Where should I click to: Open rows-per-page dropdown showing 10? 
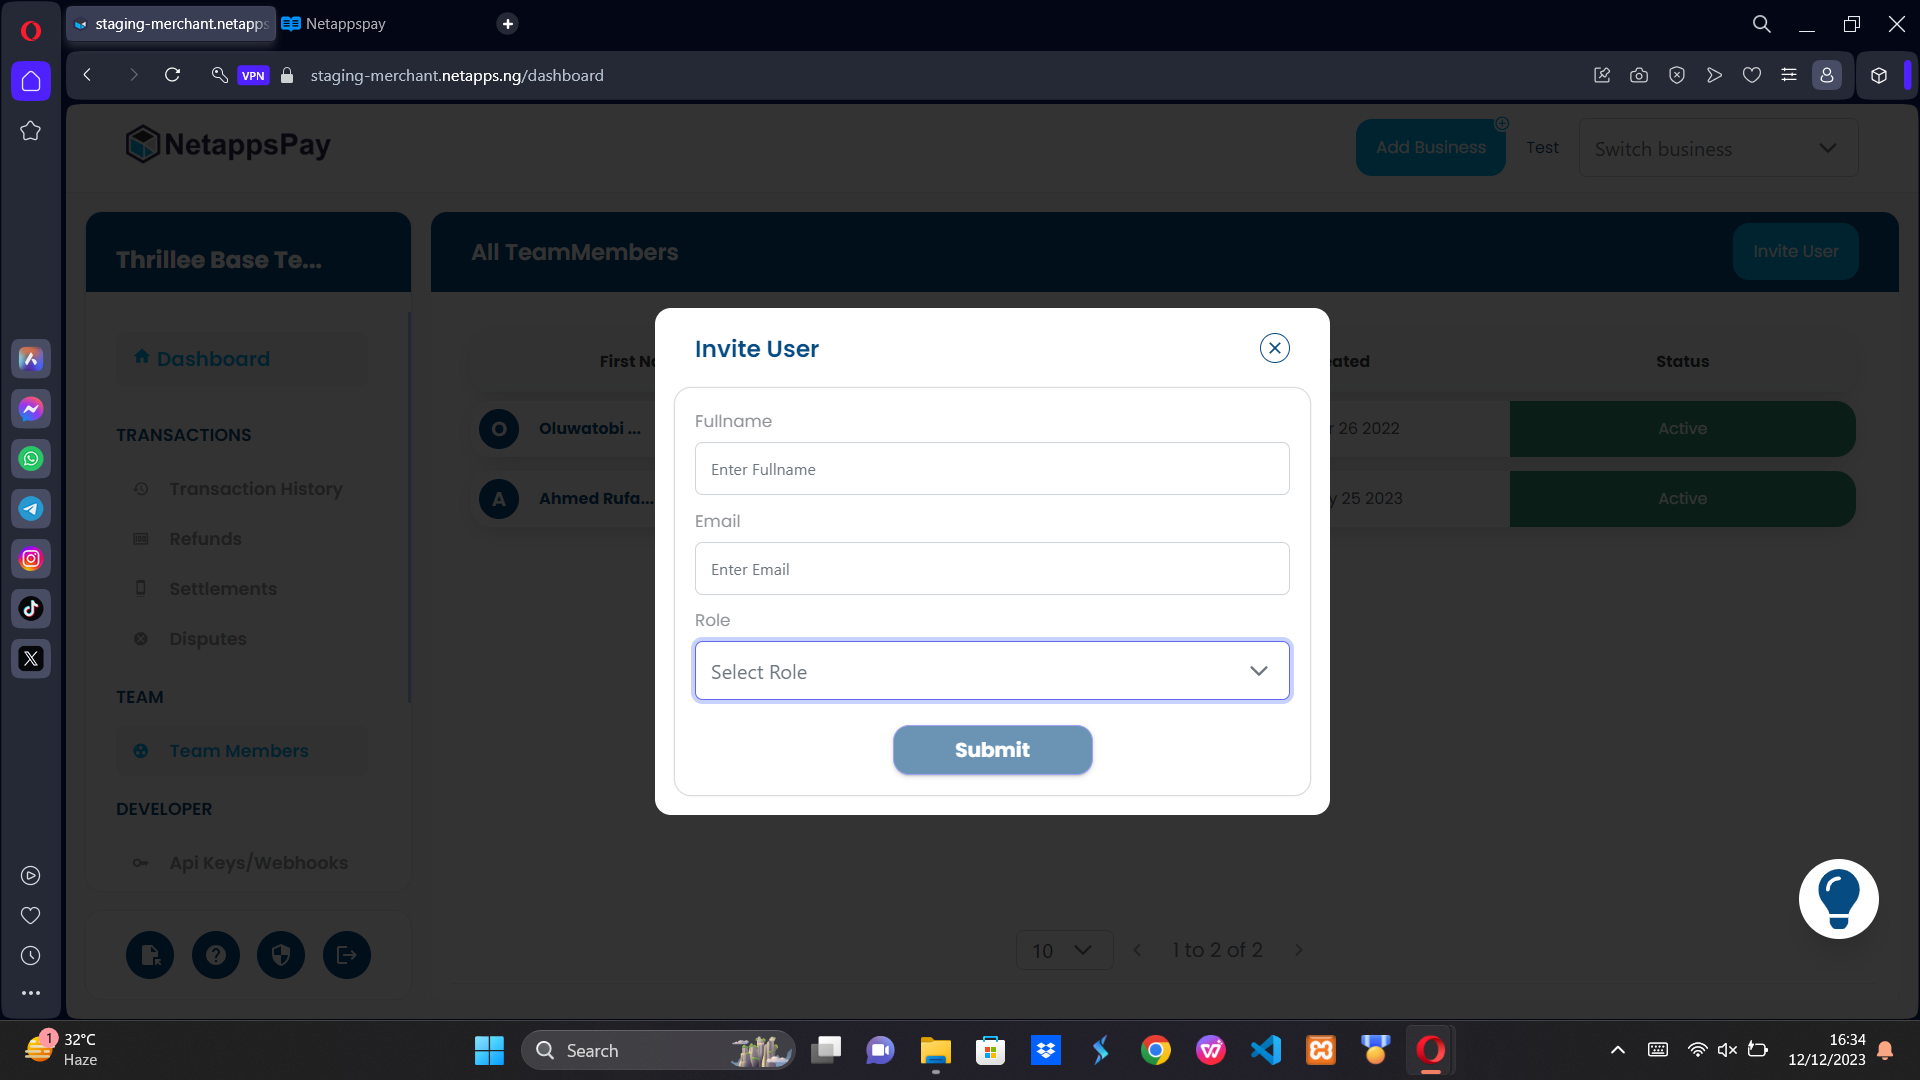click(x=1063, y=950)
